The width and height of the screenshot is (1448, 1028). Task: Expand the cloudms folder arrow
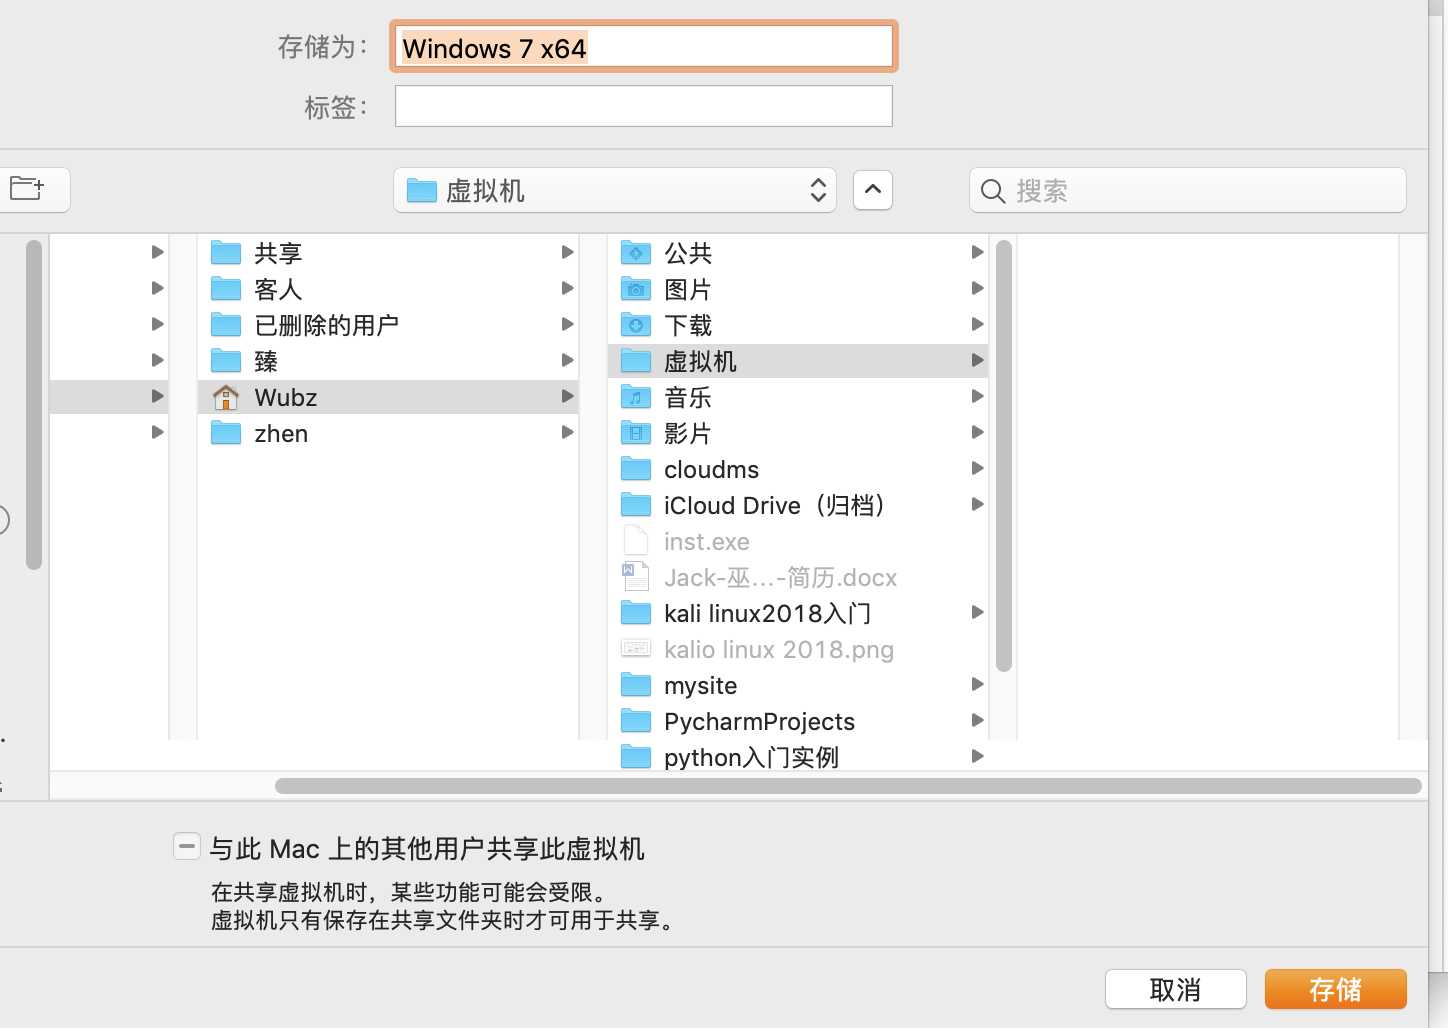coord(977,468)
